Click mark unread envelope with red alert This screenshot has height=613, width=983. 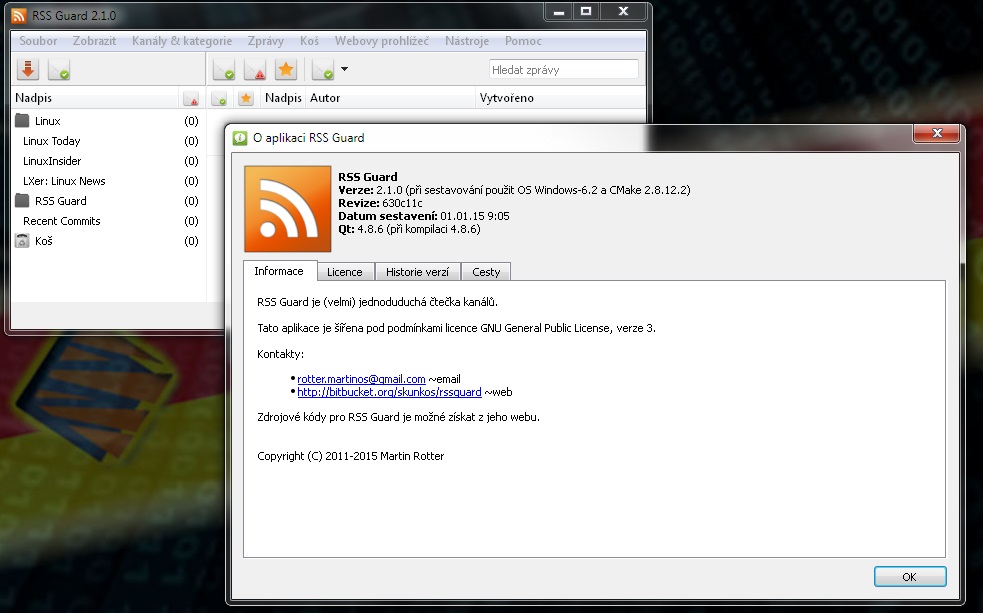255,70
